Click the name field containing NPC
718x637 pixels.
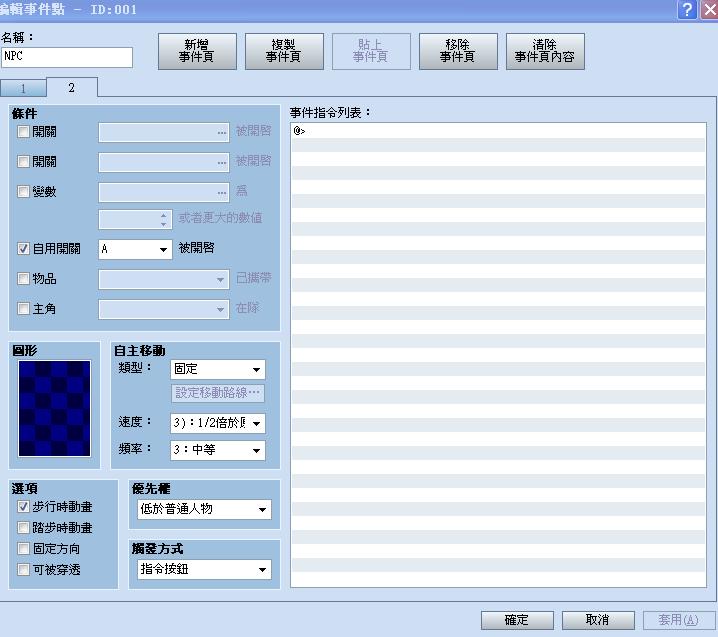67,57
